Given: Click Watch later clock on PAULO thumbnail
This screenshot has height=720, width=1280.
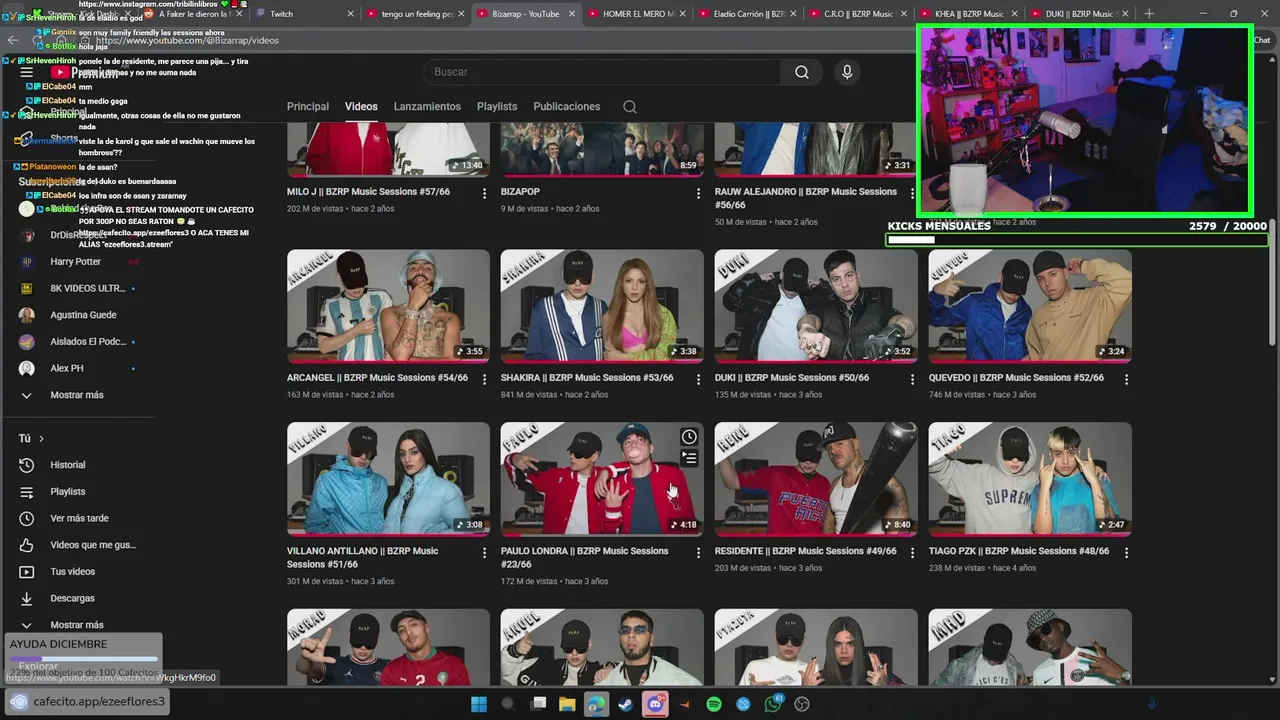Looking at the screenshot, I should [689, 437].
